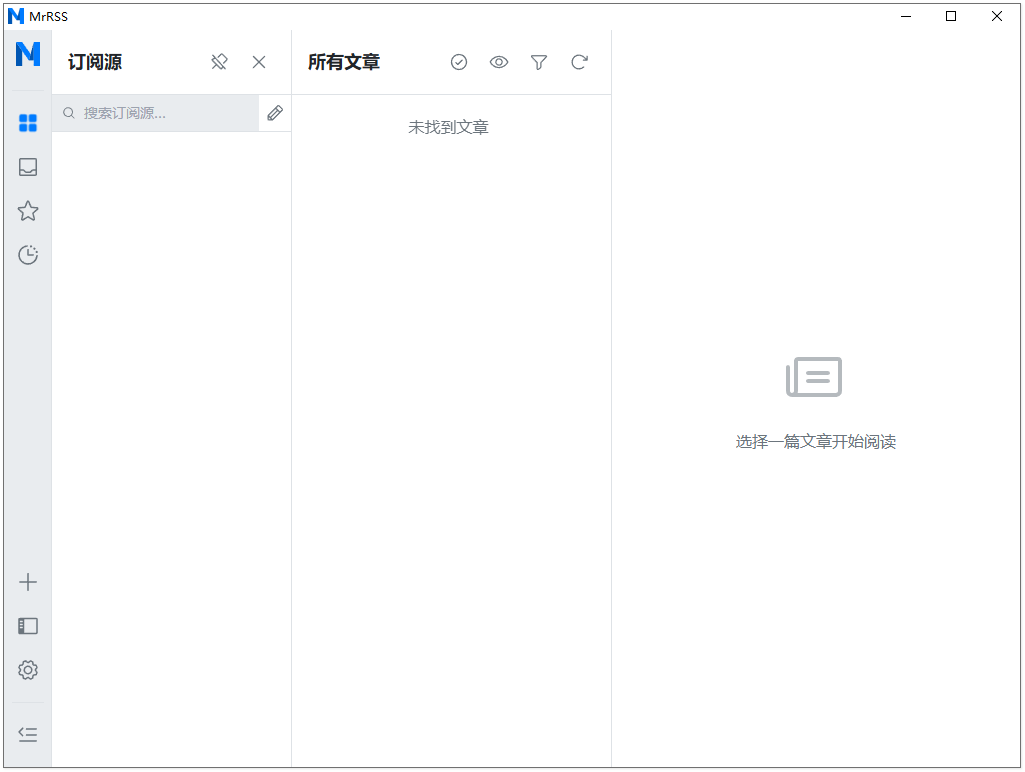Select the all feeds grid icon
Screen dimensions: 1025x772
(27, 122)
